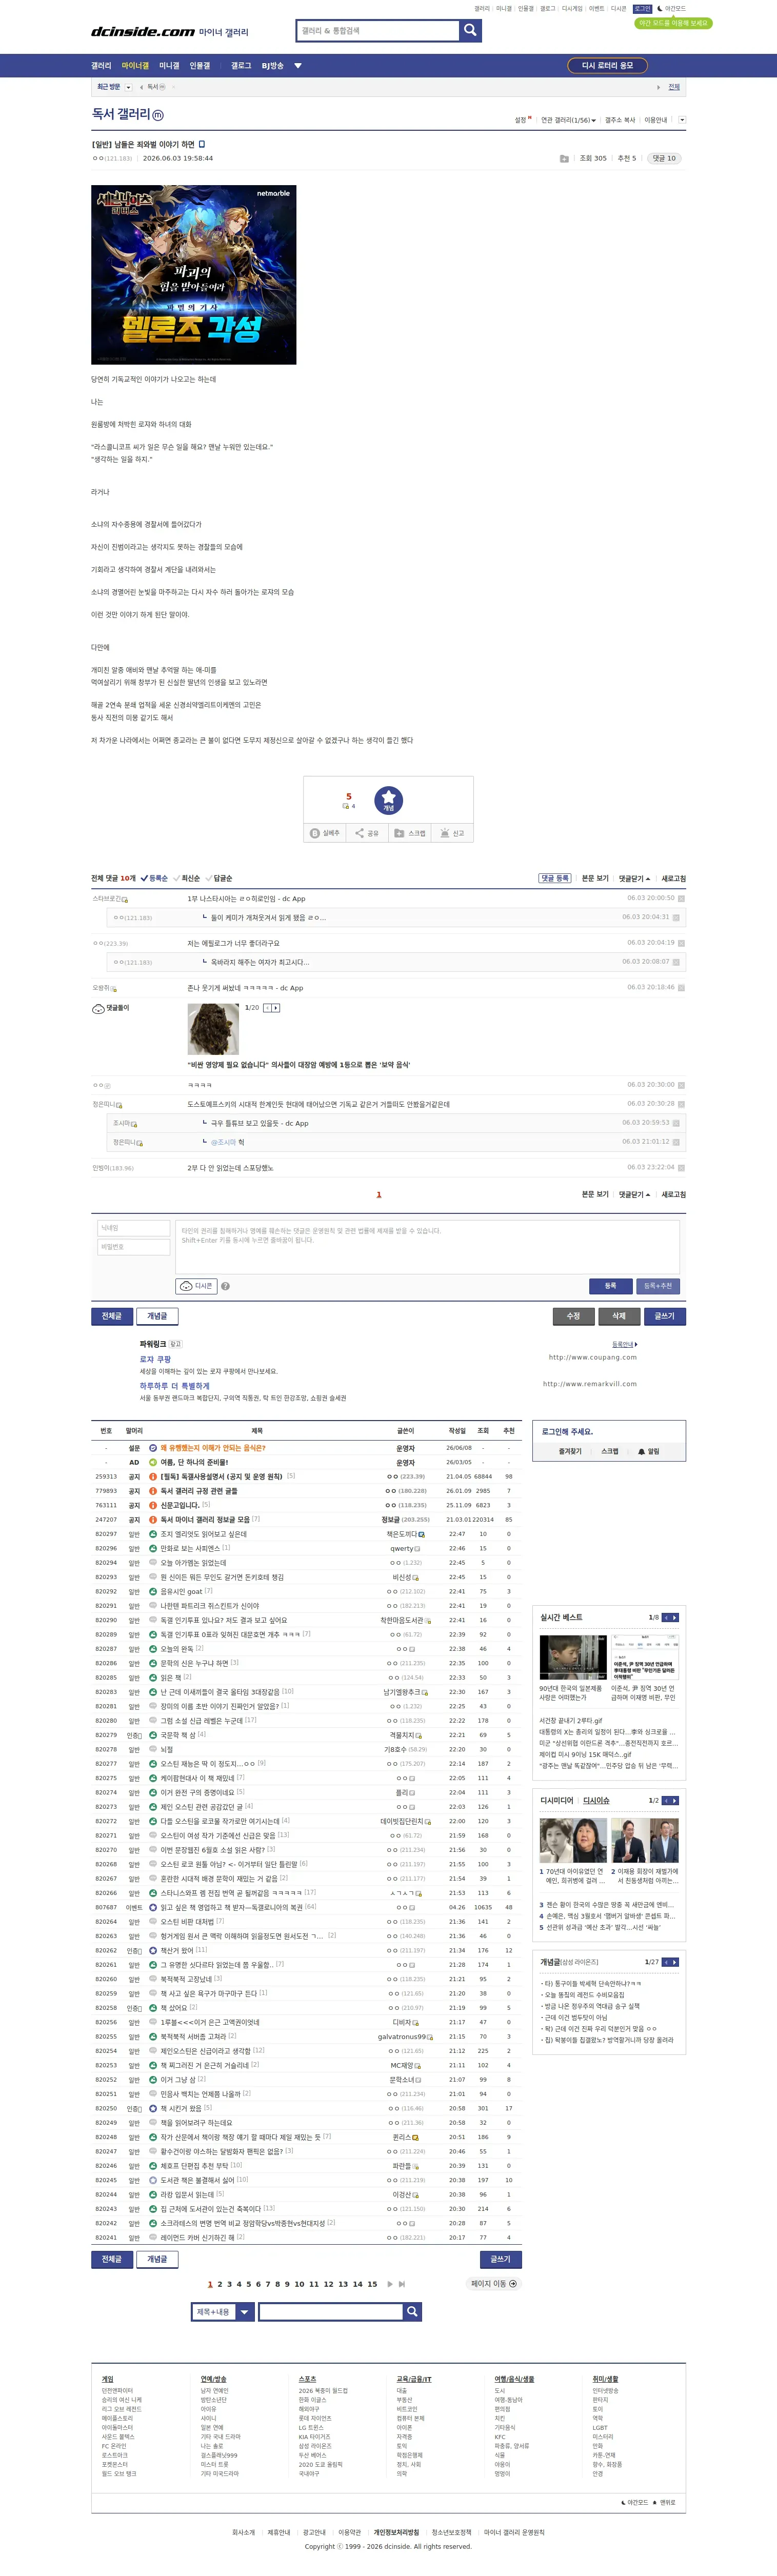Open the BJ방송 menu item

pyautogui.click(x=273, y=66)
